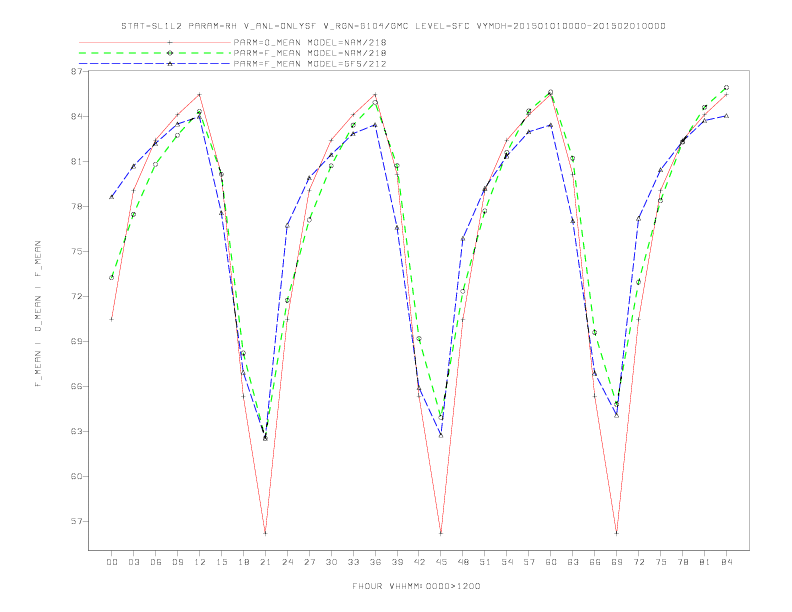The height and width of the screenshot is (612, 792).
Task: Click the y-axis tick label 84
Action: [76, 117]
